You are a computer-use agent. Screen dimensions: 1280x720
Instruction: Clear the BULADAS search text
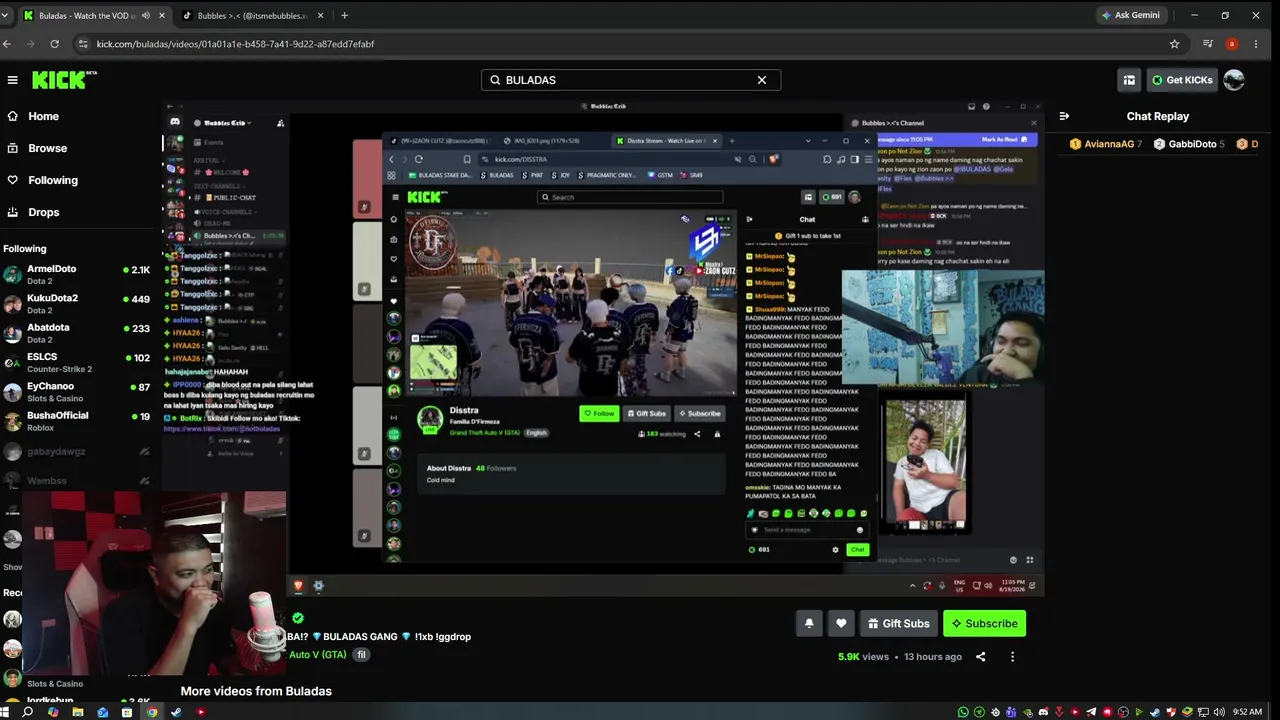(762, 80)
